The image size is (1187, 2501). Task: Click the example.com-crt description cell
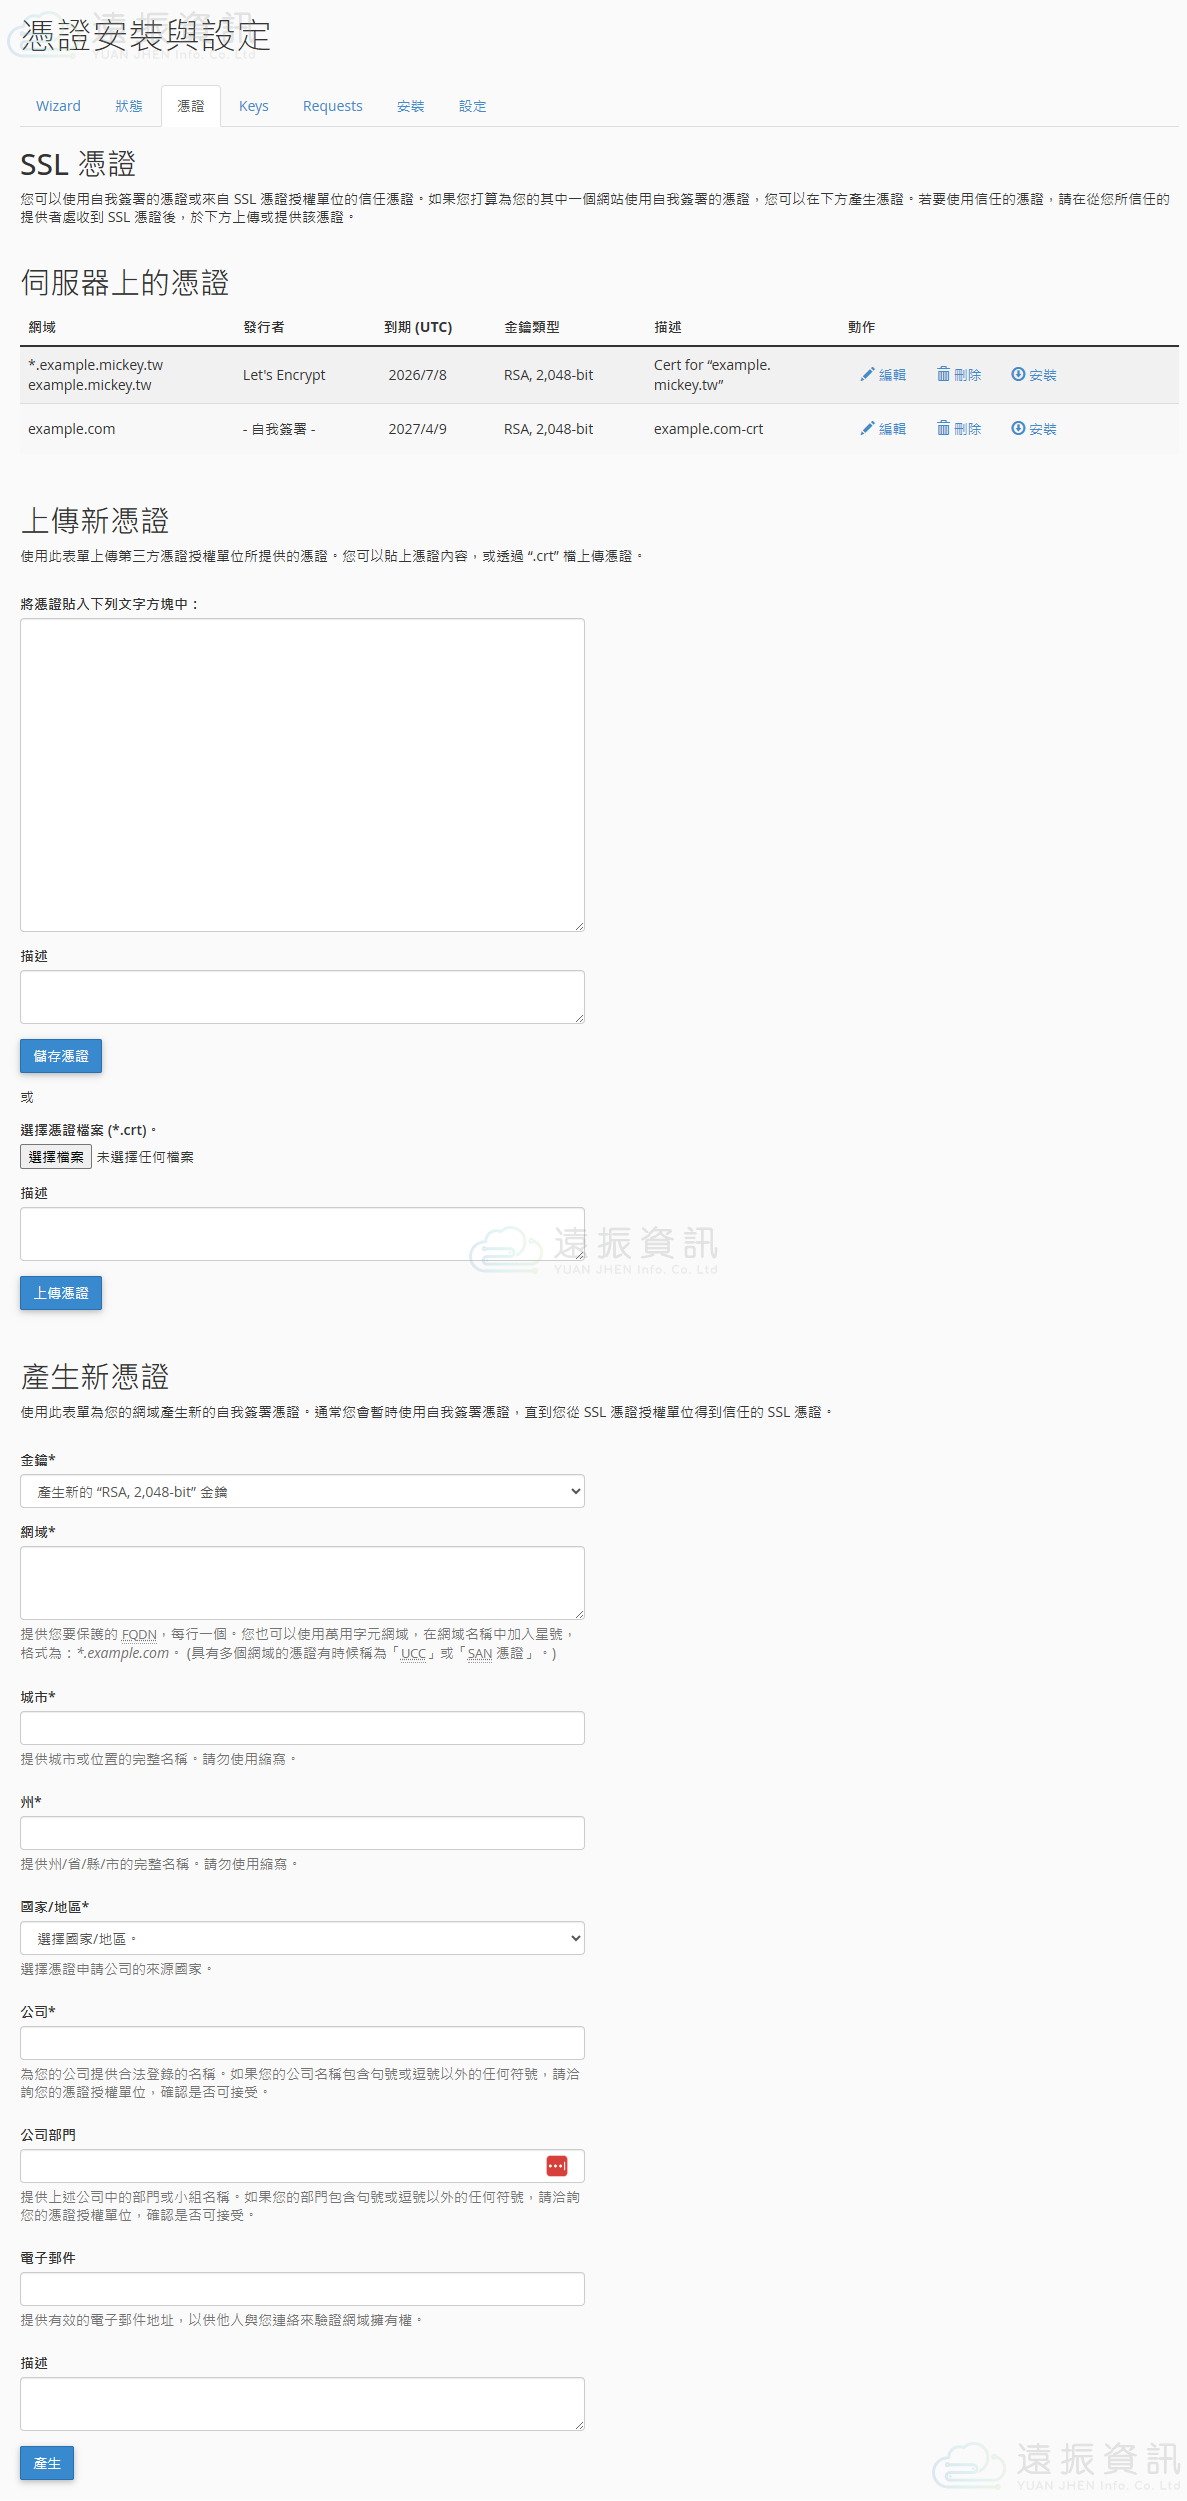click(x=708, y=429)
